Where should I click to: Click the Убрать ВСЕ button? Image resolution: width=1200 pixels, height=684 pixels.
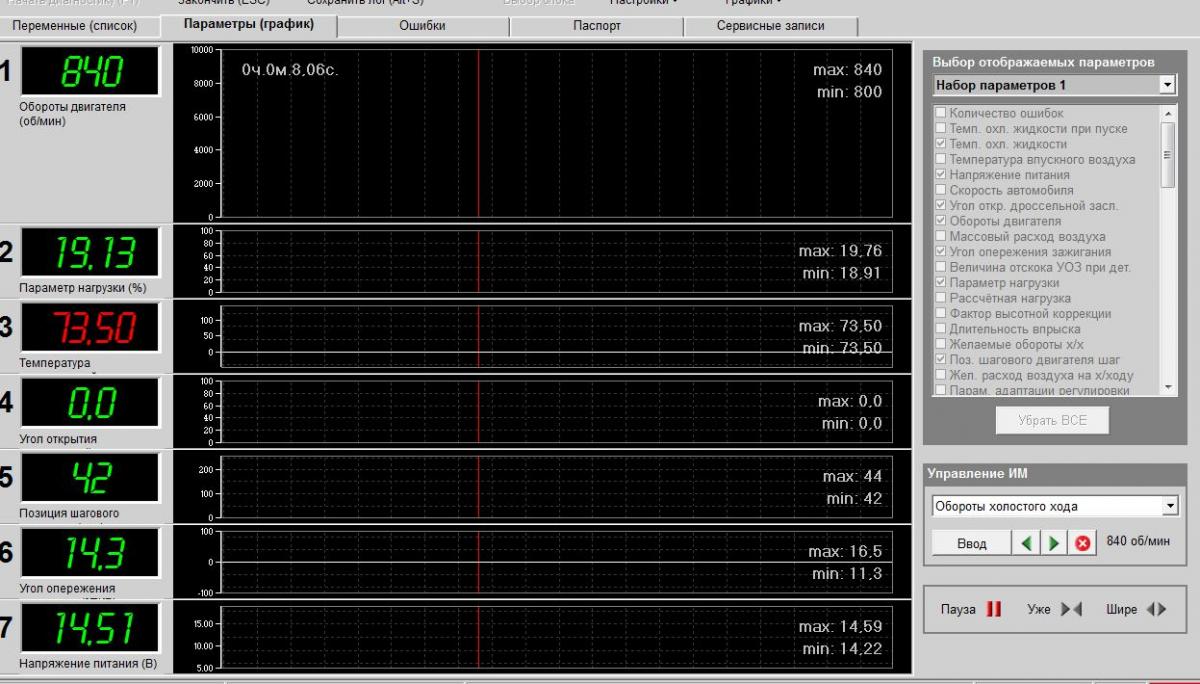click(x=1051, y=421)
